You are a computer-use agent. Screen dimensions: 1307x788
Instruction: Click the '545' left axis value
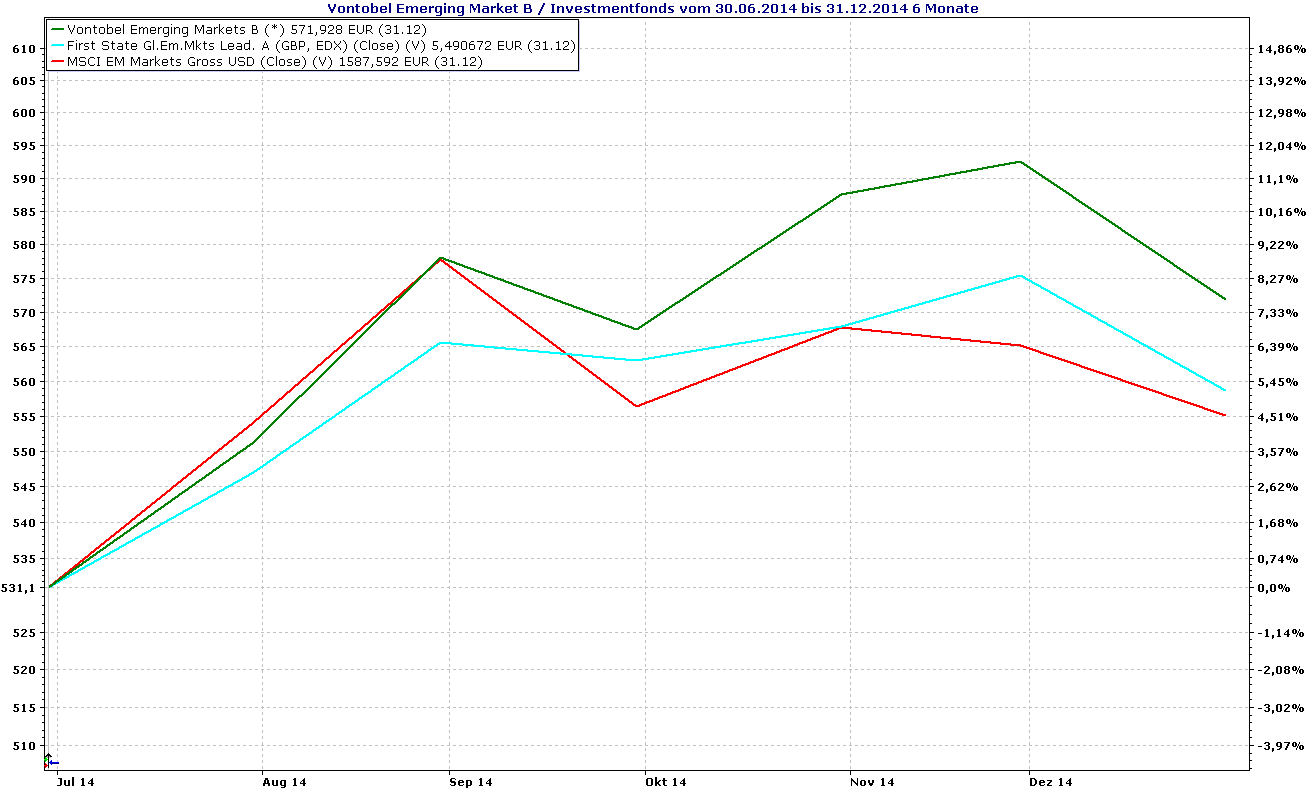pyautogui.click(x=25, y=487)
